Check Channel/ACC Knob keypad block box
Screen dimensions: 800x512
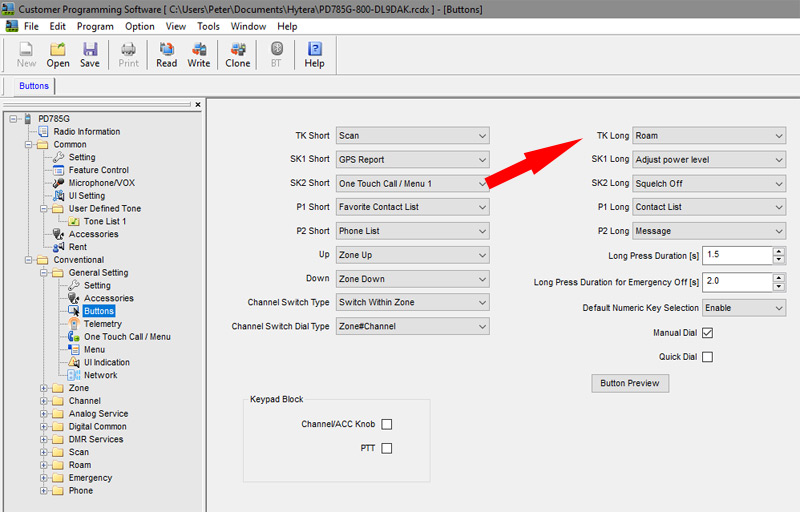(387, 424)
